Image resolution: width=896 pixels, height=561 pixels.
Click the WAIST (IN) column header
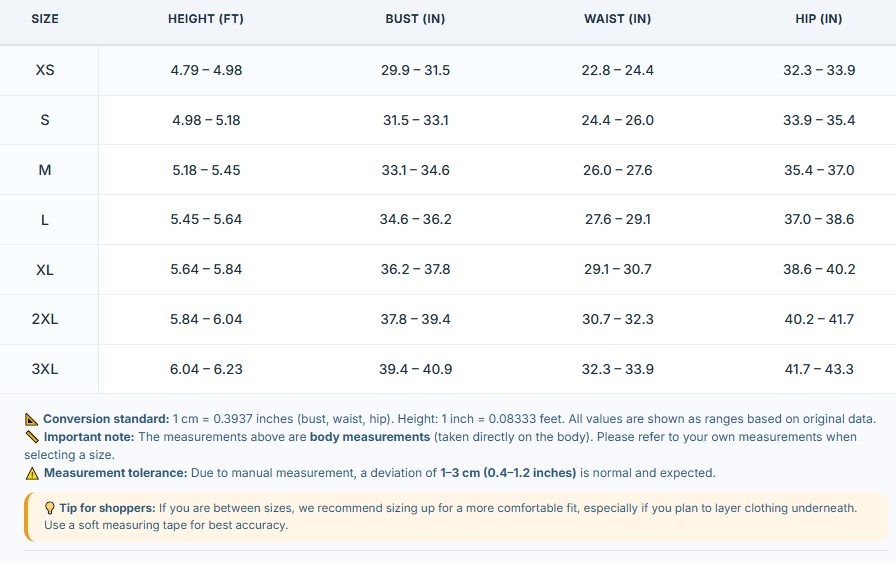click(618, 19)
